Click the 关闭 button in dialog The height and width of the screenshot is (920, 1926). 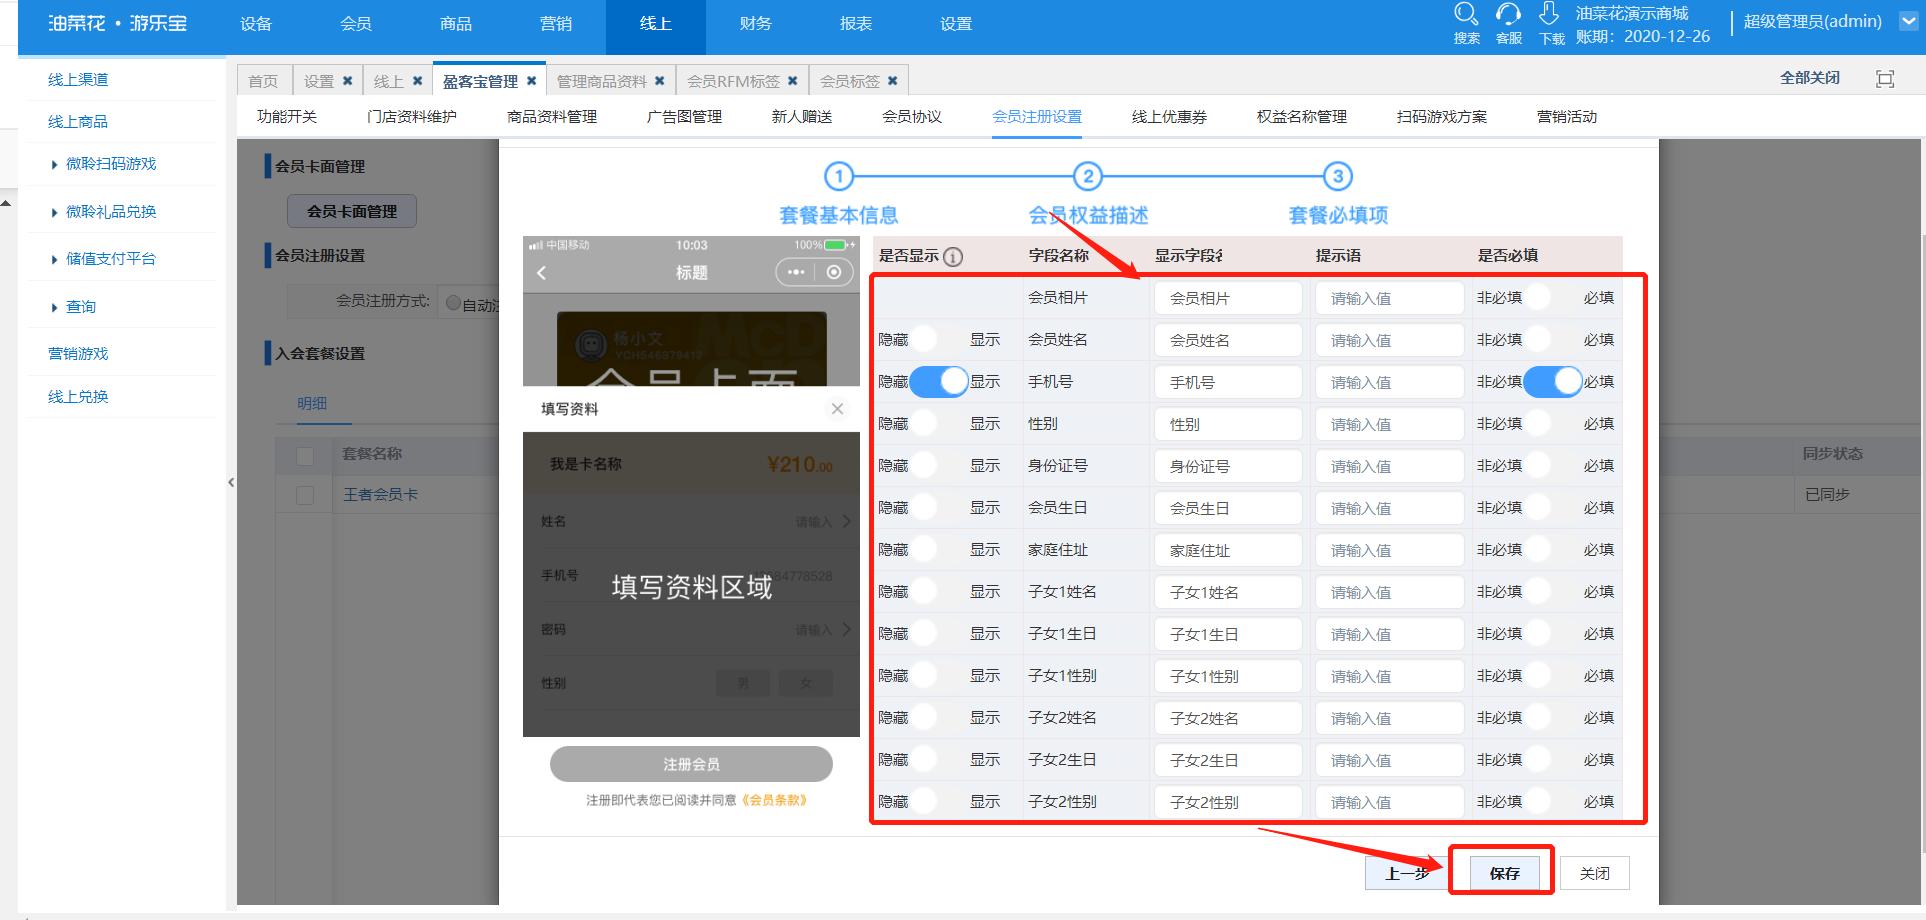1595,873
